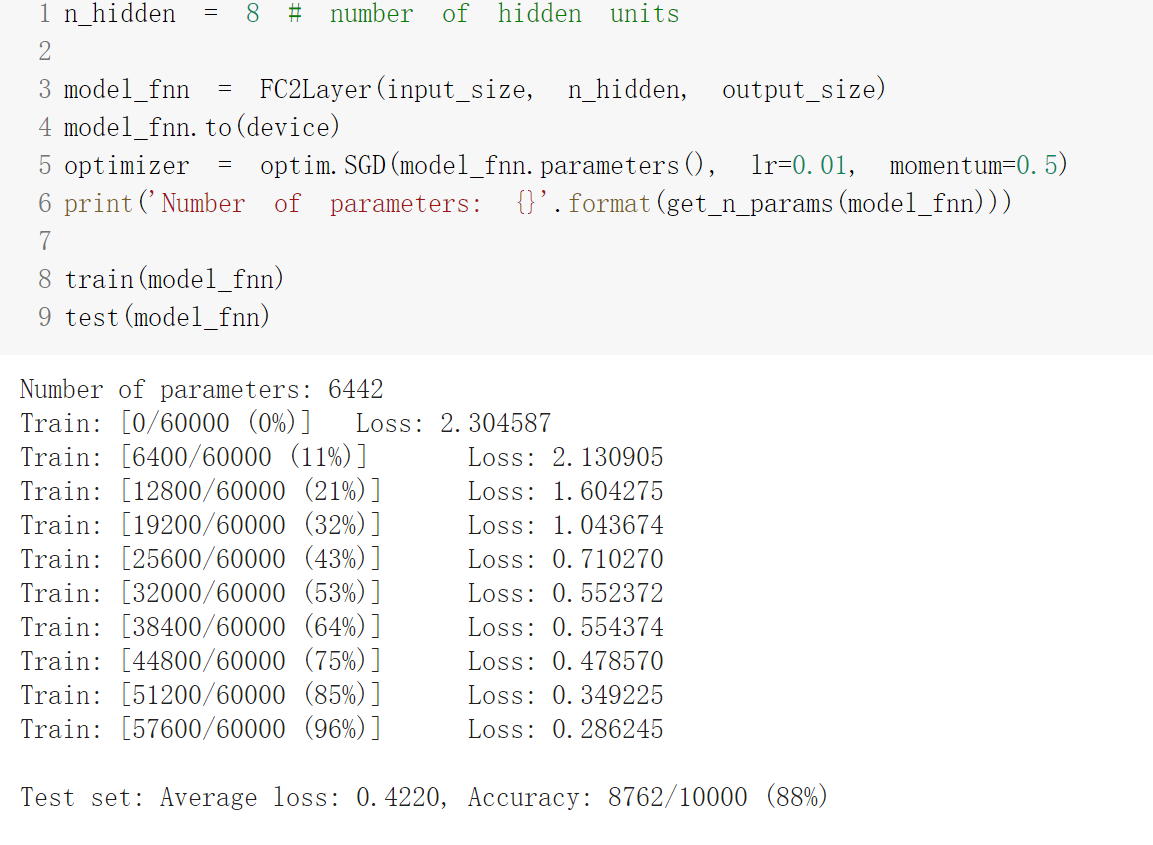Click empty code line number 7
The width and height of the screenshot is (1153, 845).
coord(45,241)
